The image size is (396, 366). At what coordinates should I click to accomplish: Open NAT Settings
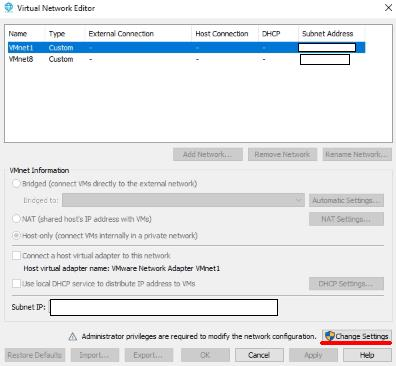pos(346,219)
